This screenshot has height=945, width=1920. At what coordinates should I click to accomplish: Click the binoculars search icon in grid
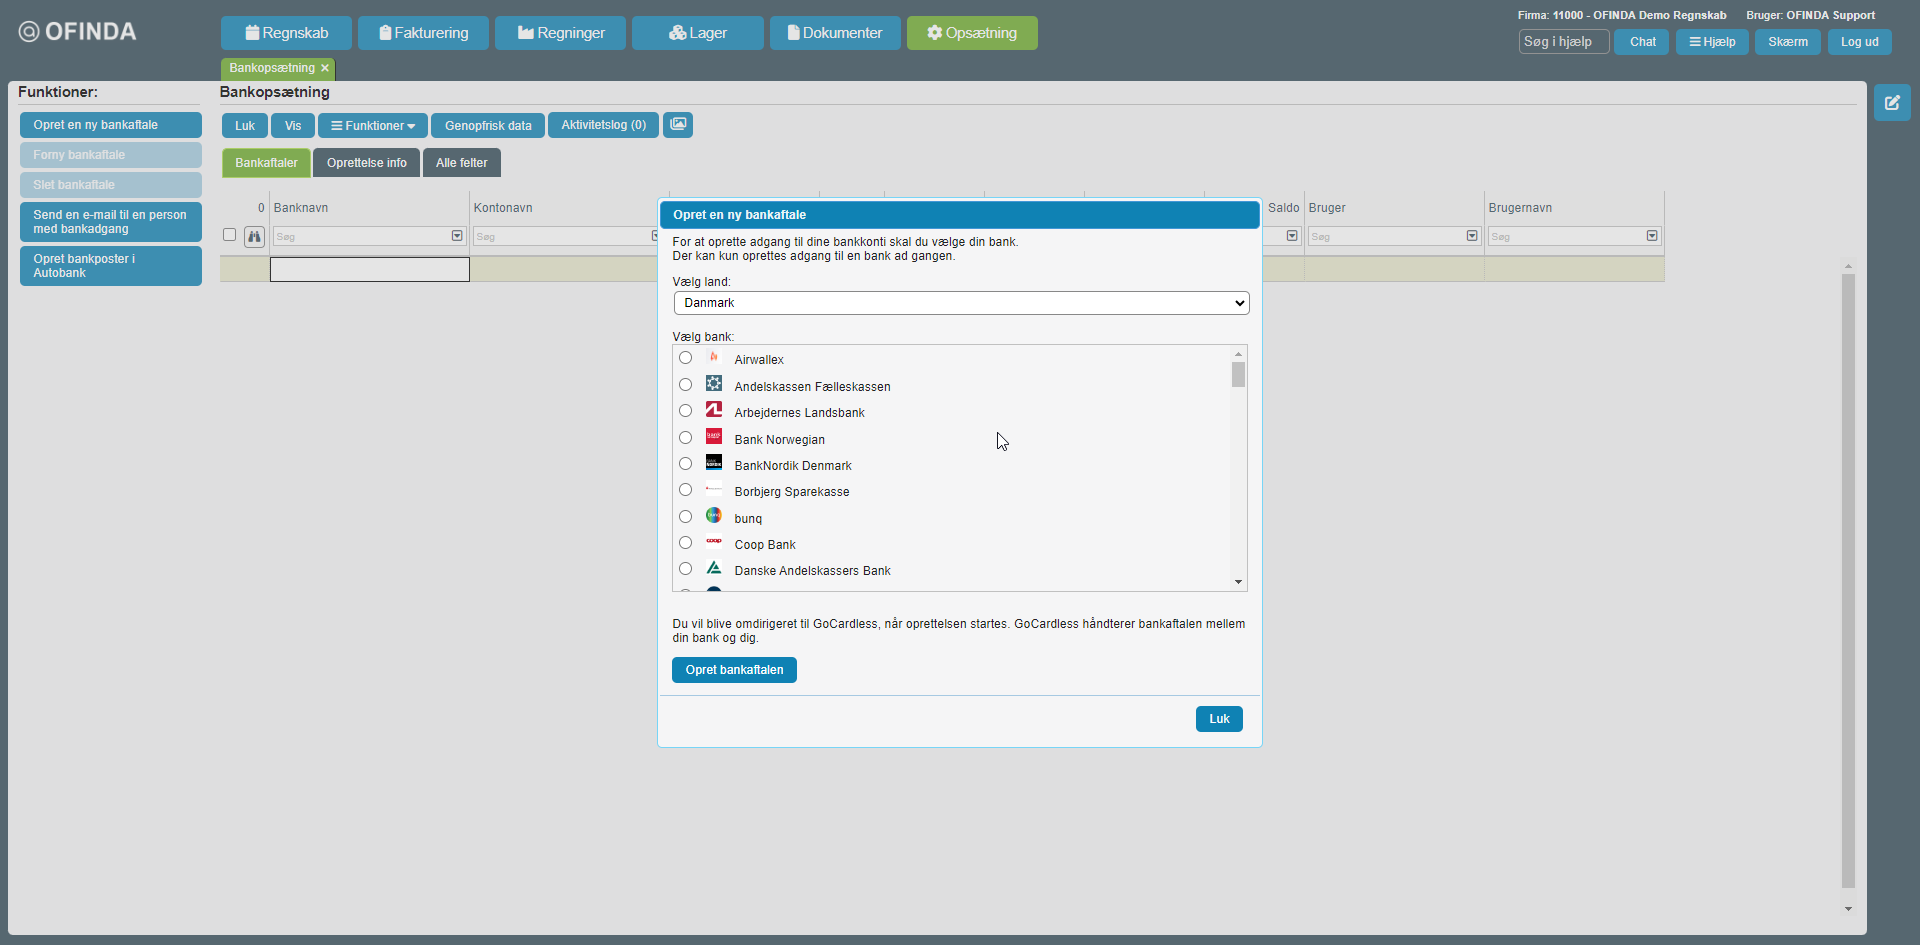pos(254,237)
